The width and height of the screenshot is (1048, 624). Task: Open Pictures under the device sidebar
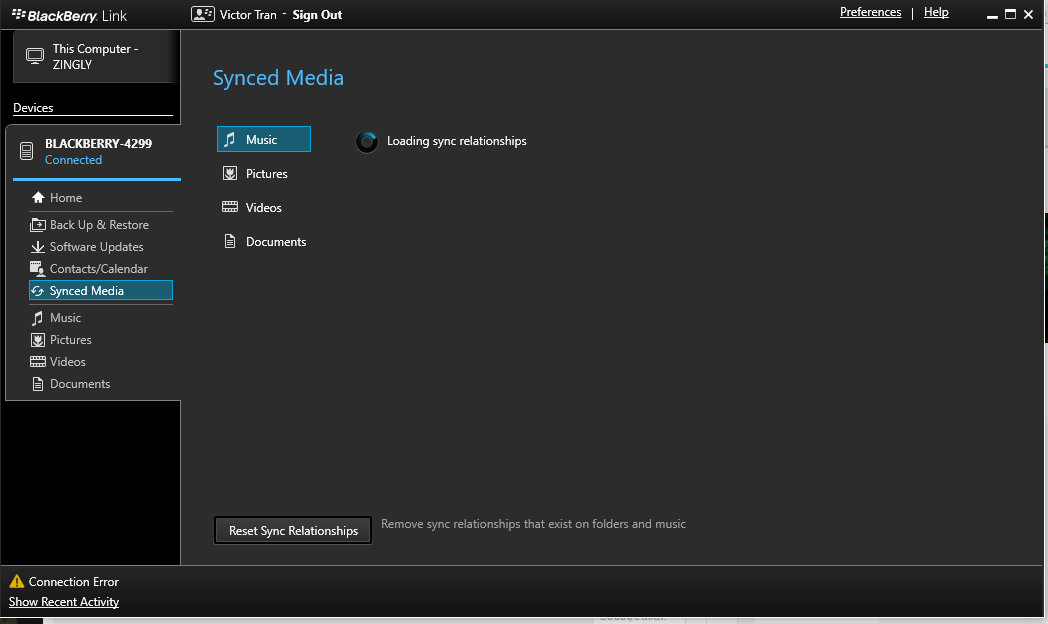pos(101,340)
